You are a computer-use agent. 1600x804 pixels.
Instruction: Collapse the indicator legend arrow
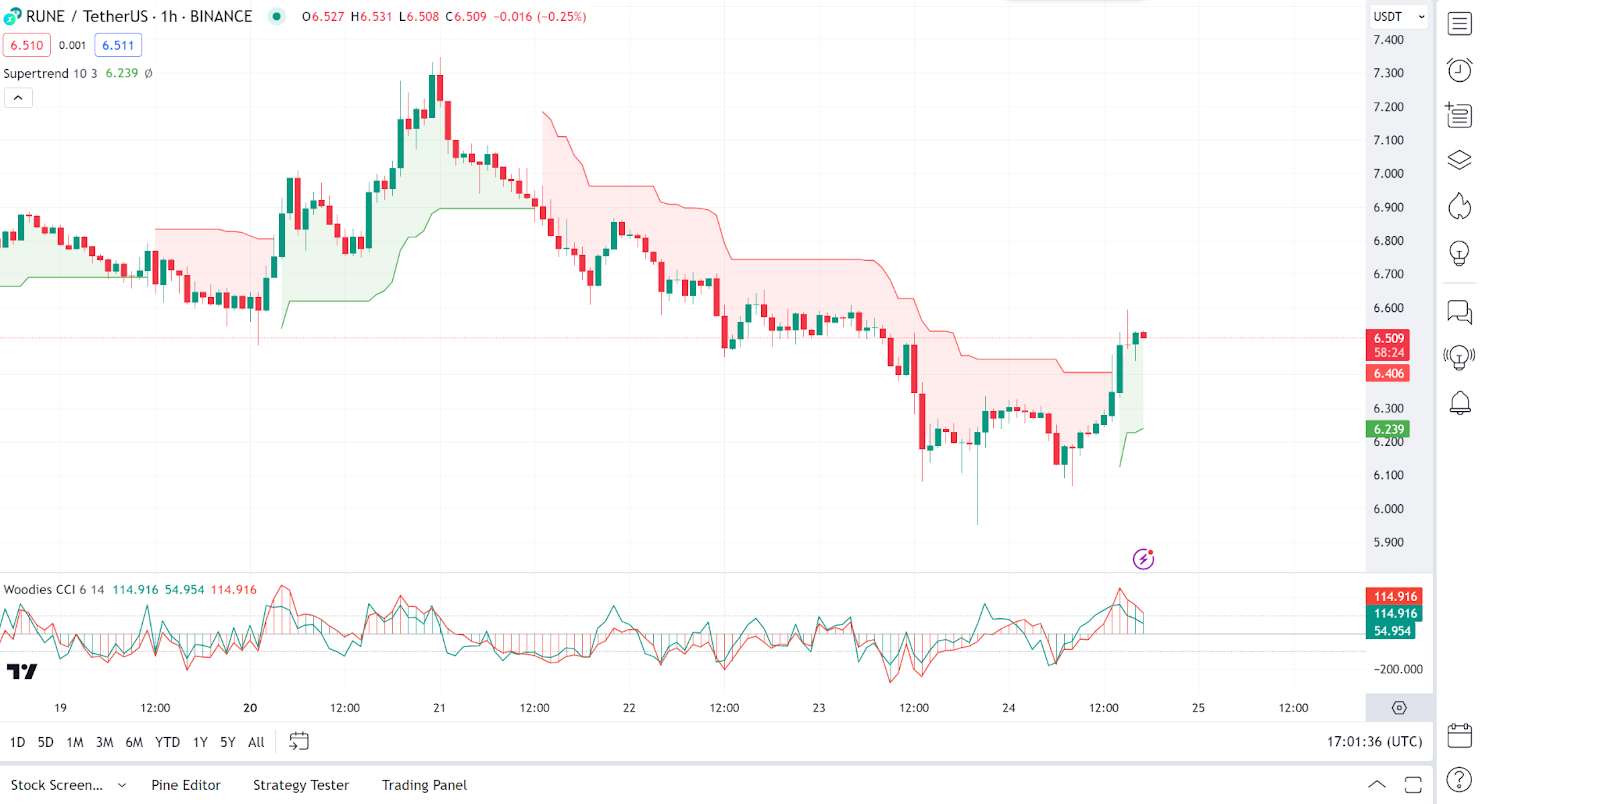pos(18,97)
